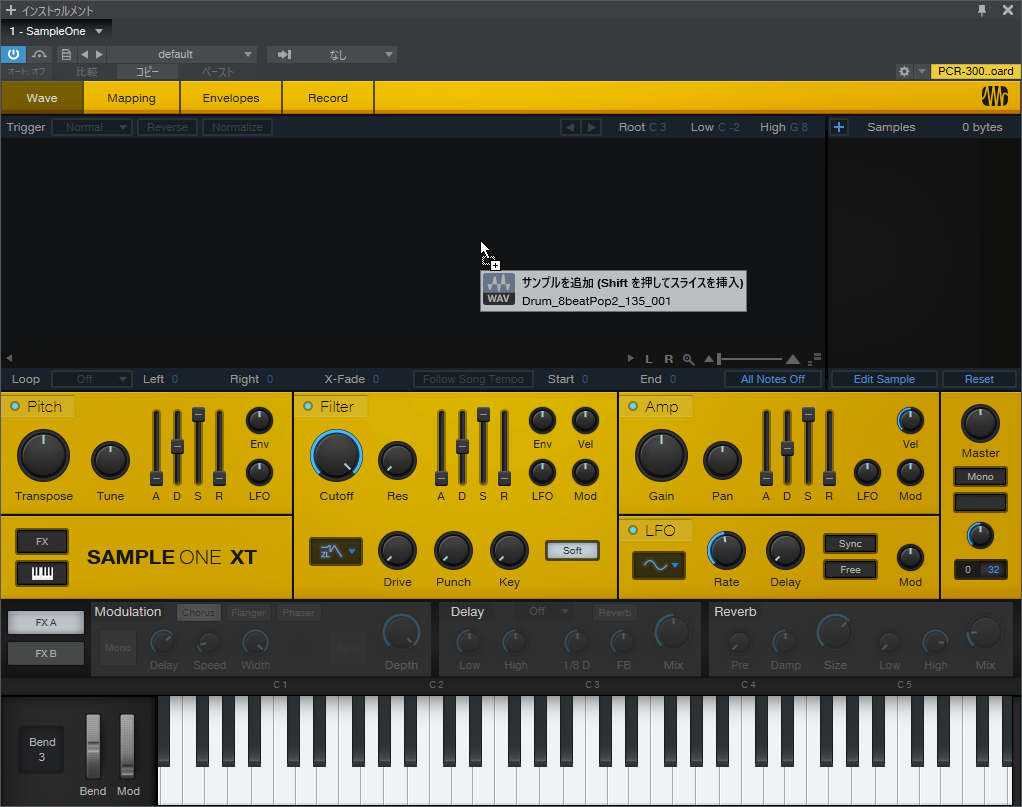This screenshot has height=807, width=1022.
Task: Add a new instrument with plus icon
Action: point(10,10)
